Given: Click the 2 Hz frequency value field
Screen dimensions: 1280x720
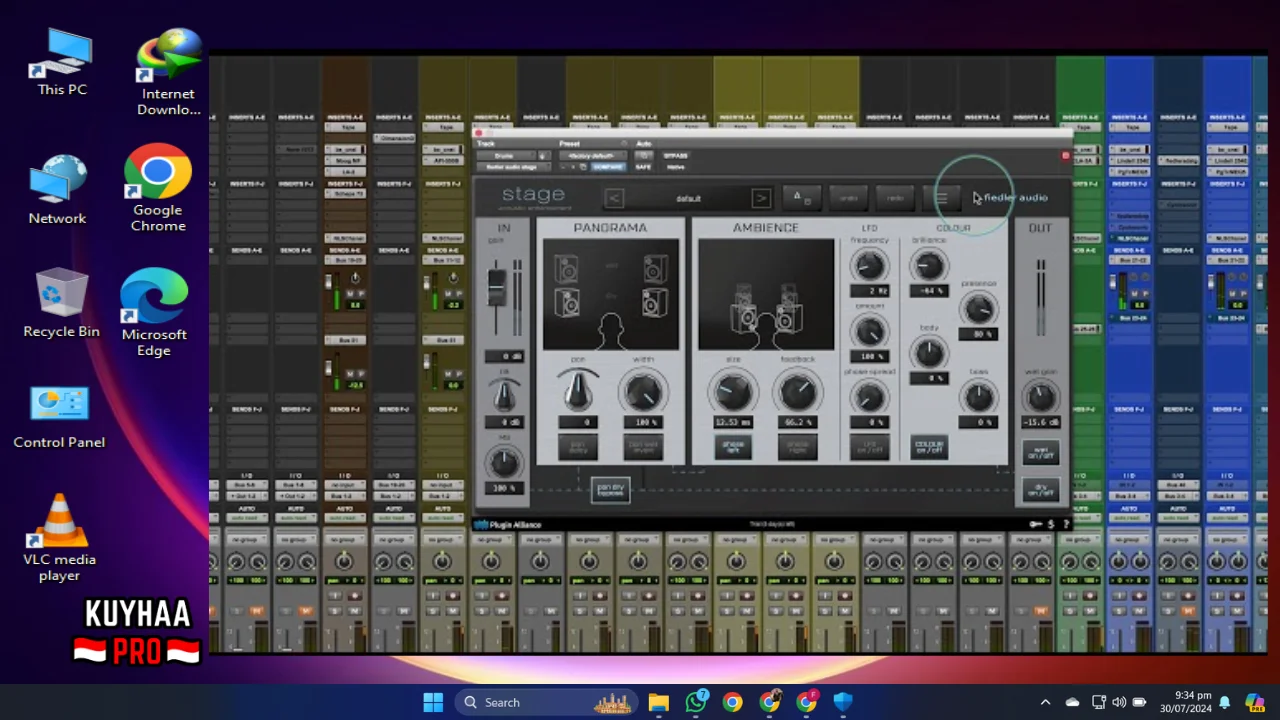Looking at the screenshot, I should pos(869,291).
